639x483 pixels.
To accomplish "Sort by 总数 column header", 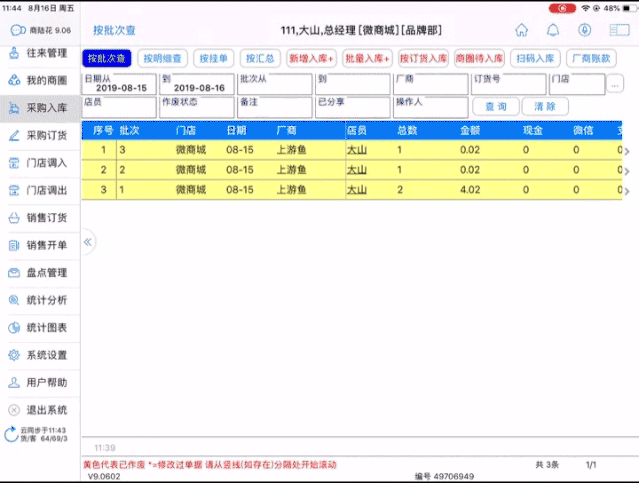I will (407, 130).
